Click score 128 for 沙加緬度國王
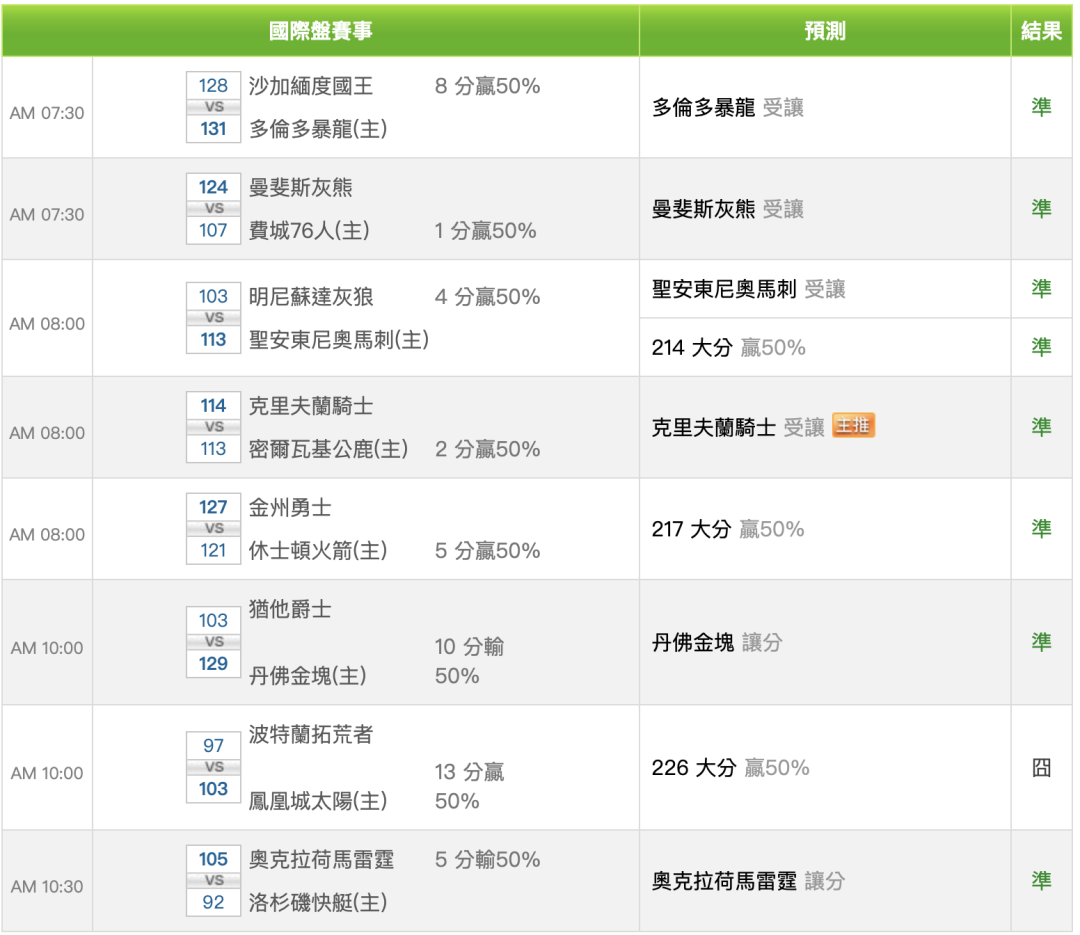Viewport: 1080px width, 935px height. pyautogui.click(x=214, y=85)
